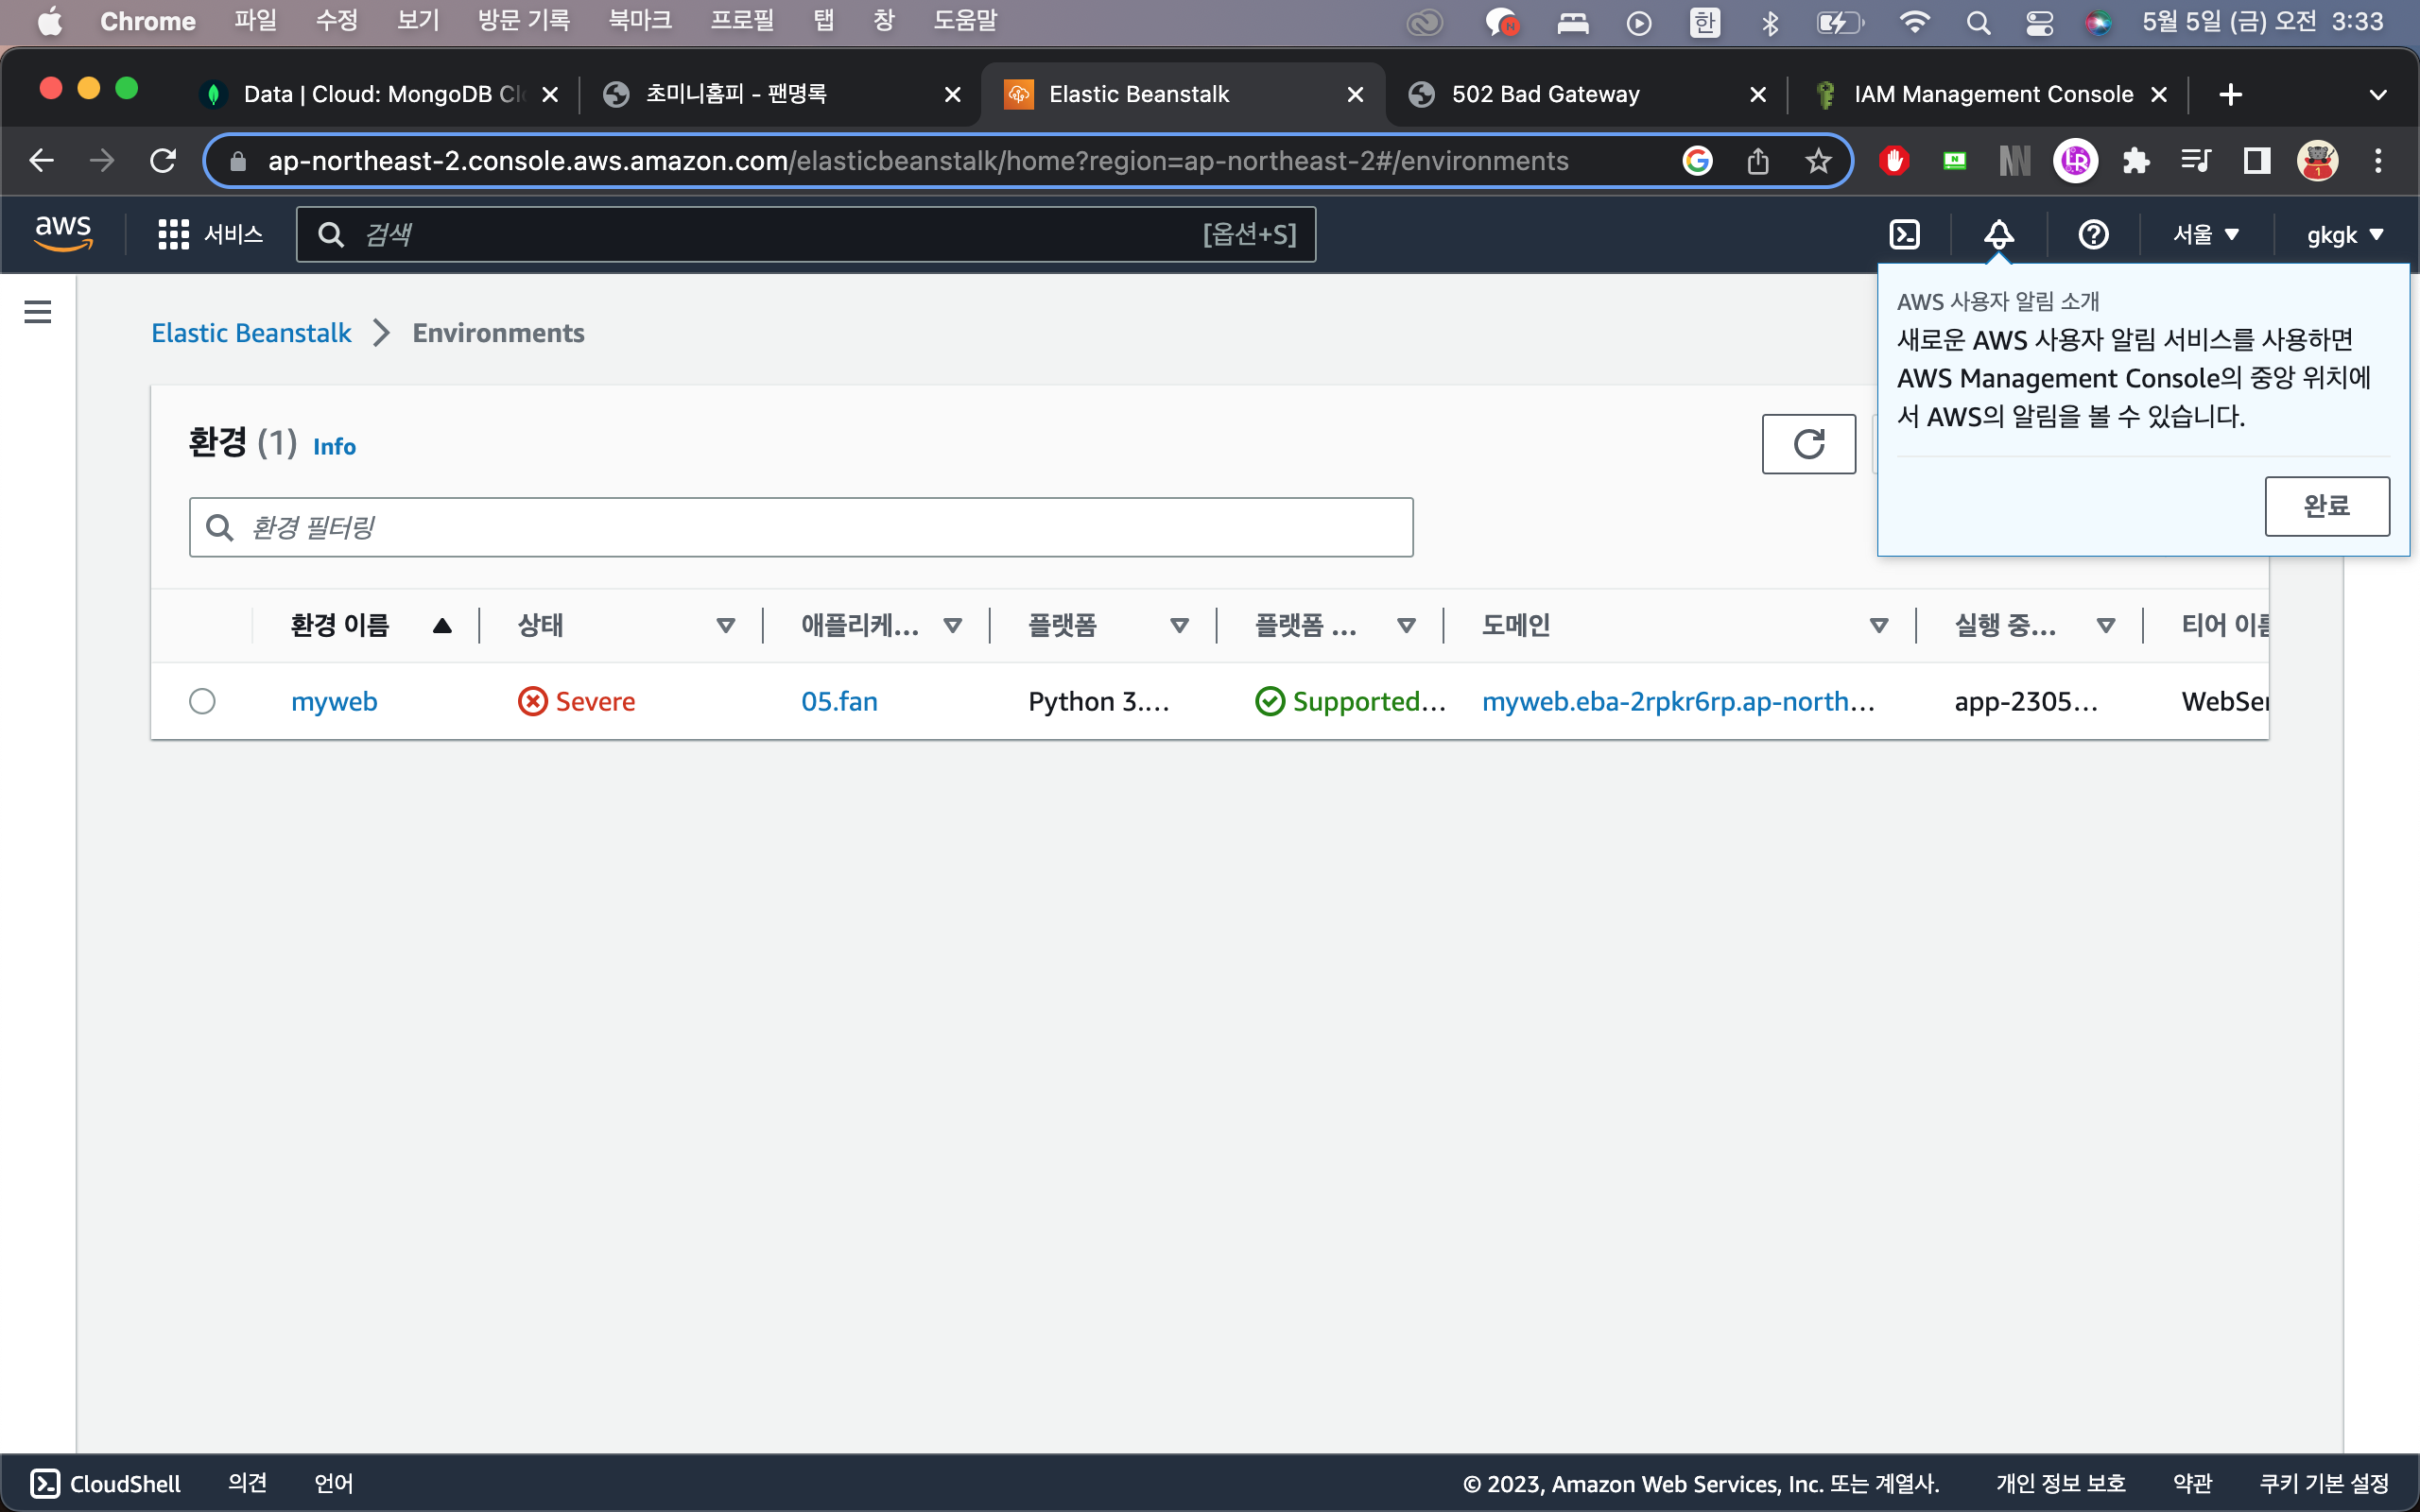Open the CloudShell icon in the footer
This screenshot has width=2420, height=1512.
click(45, 1483)
